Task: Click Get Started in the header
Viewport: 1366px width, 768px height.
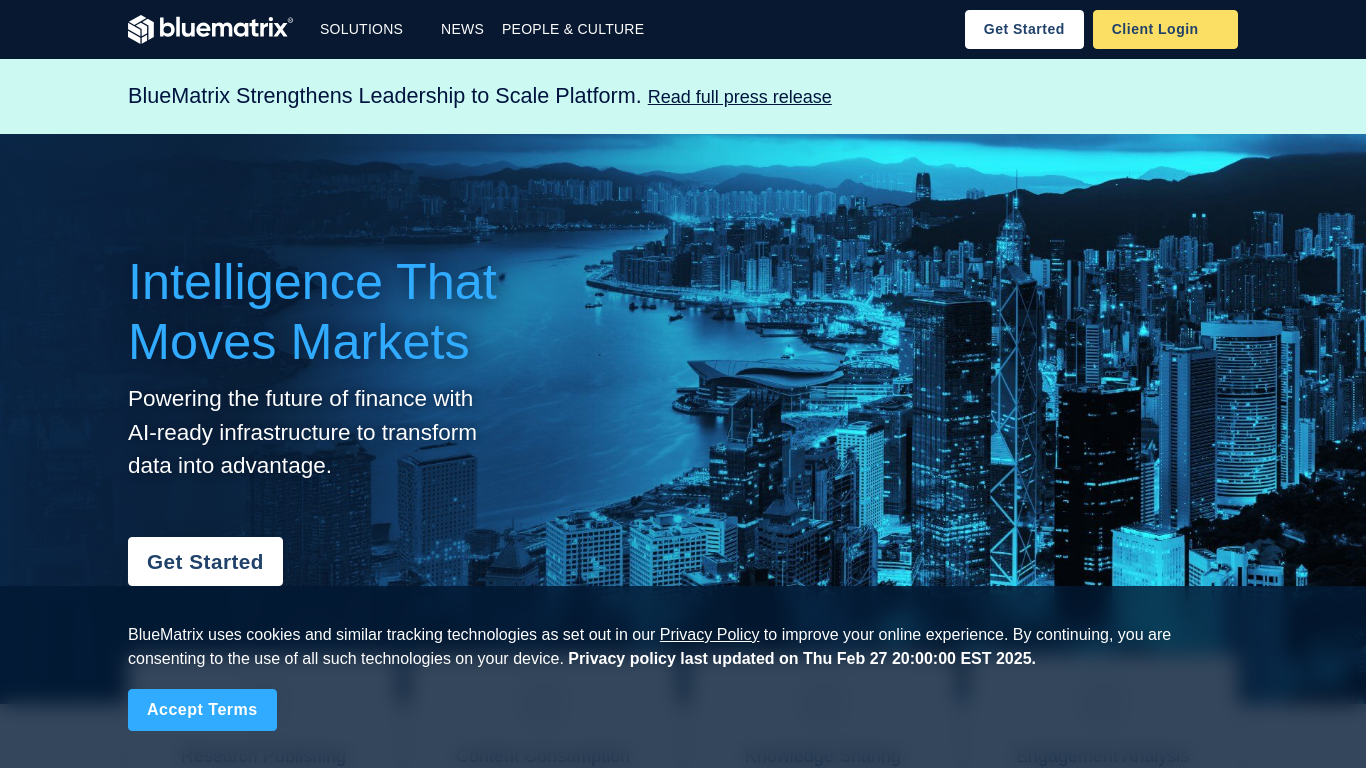Action: pos(1024,29)
